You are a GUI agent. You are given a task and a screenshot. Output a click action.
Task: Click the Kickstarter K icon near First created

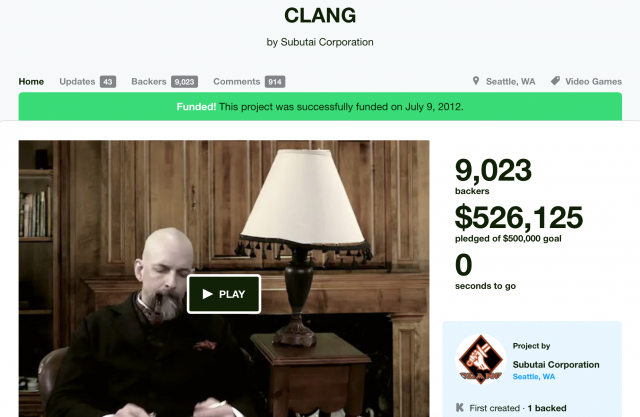[x=460, y=407]
